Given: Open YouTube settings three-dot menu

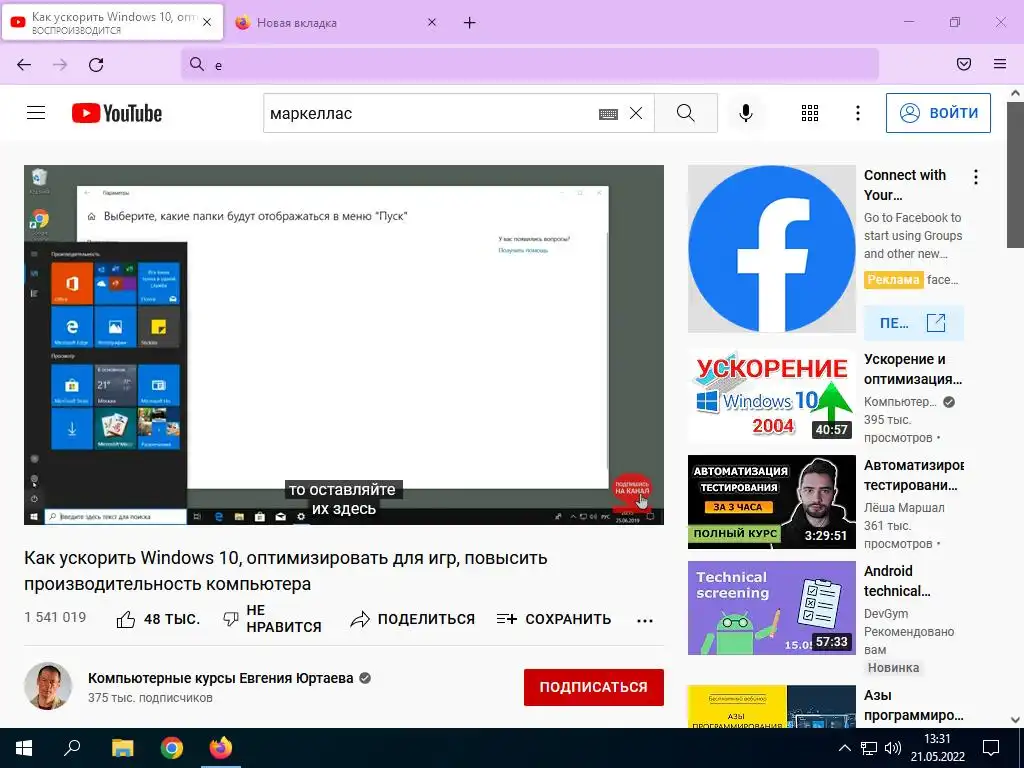Looking at the screenshot, I should [x=857, y=113].
